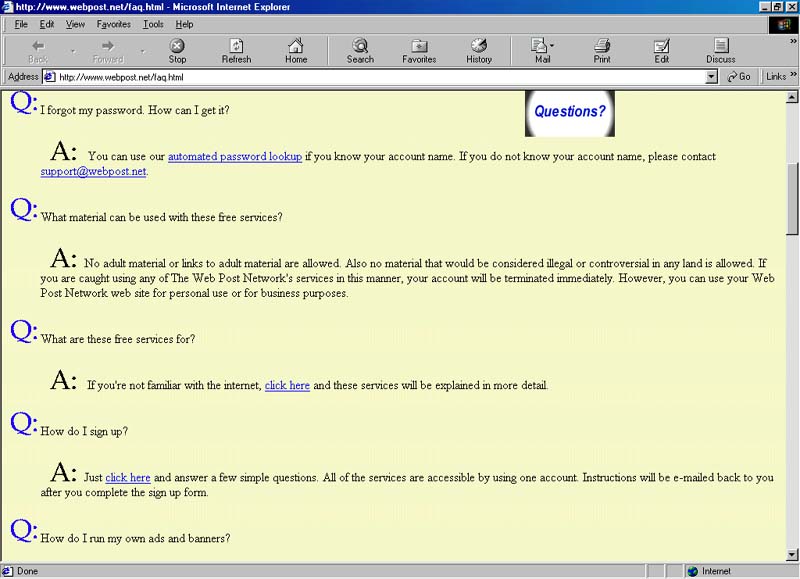Follow the automated password lookup link
The image size is (800, 579).
pos(235,156)
